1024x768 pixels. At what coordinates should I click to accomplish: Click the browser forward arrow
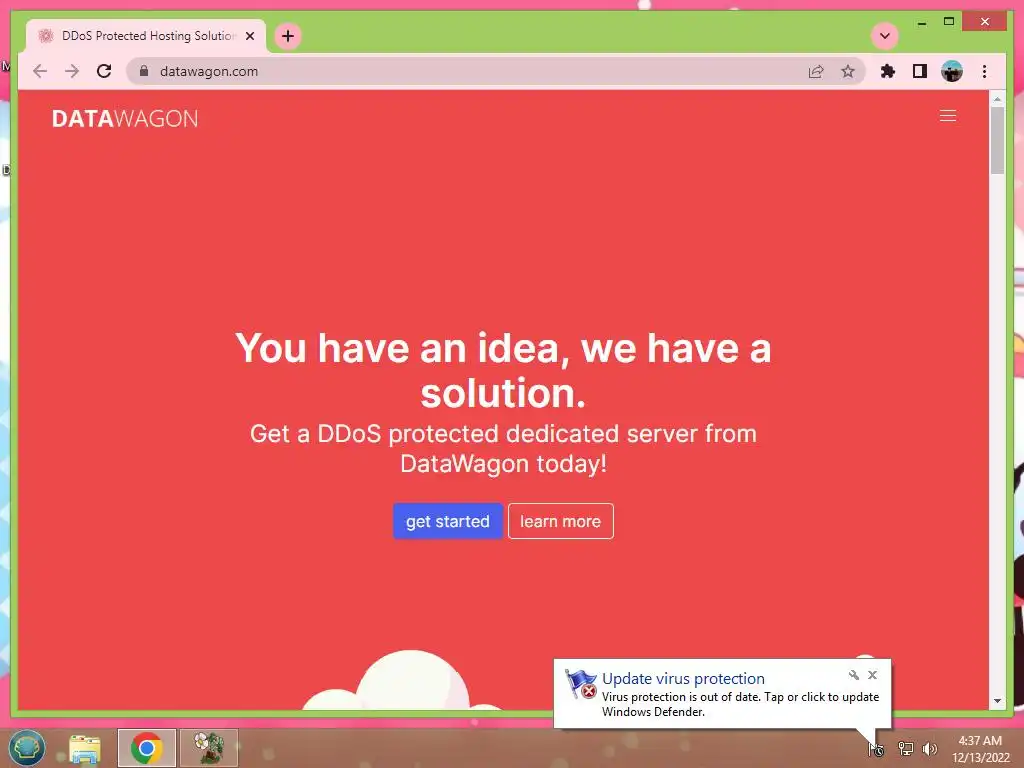(72, 71)
